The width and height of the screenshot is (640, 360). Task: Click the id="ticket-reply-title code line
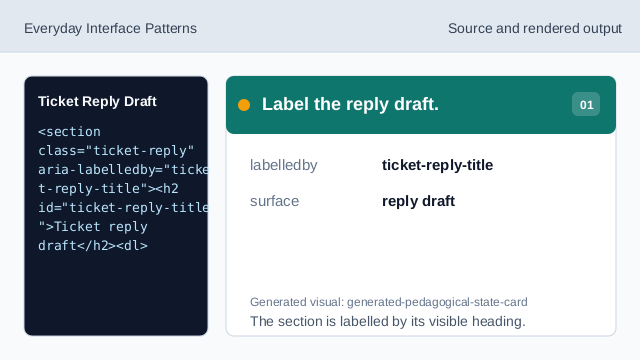123,208
